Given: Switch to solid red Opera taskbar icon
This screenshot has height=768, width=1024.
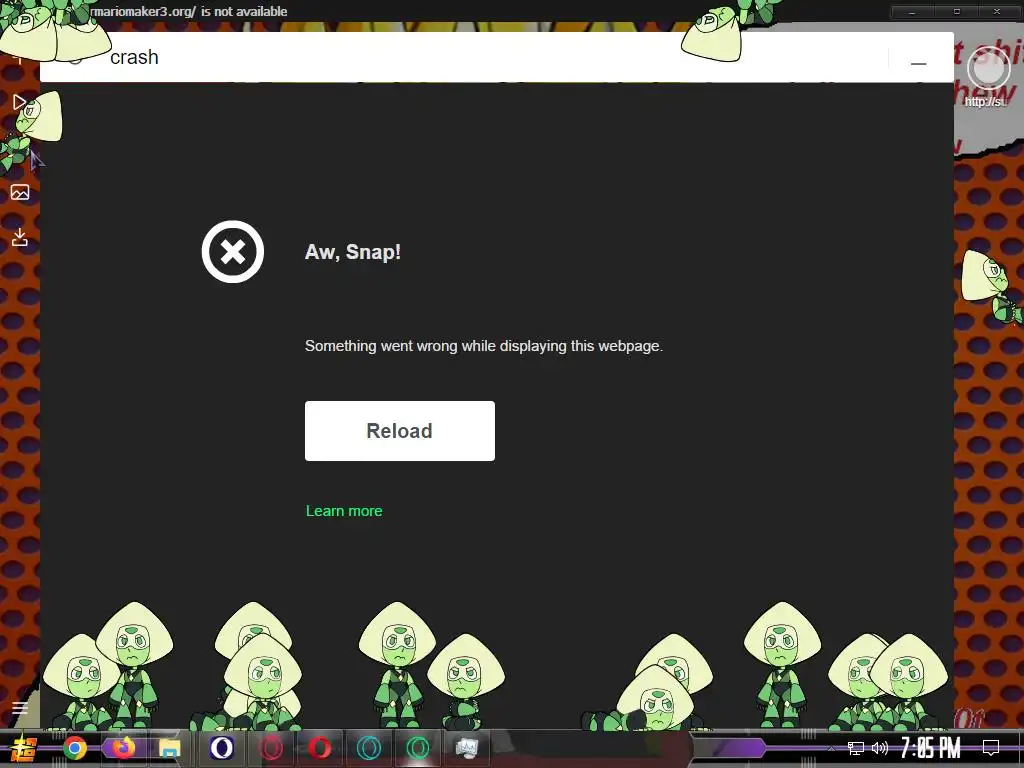Looking at the screenshot, I should [319, 748].
